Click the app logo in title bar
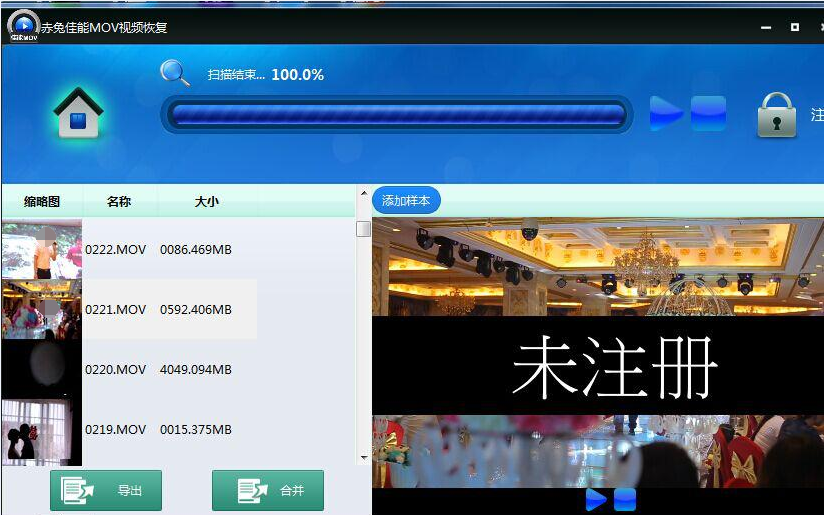 (x=24, y=26)
